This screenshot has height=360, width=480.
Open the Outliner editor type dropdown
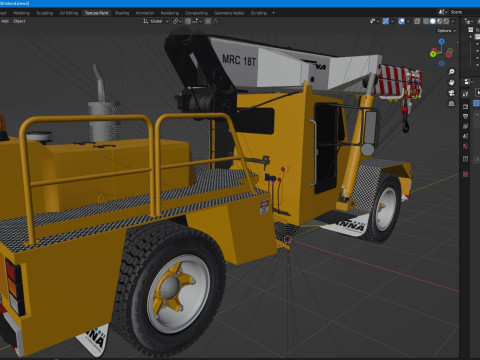(x=469, y=21)
